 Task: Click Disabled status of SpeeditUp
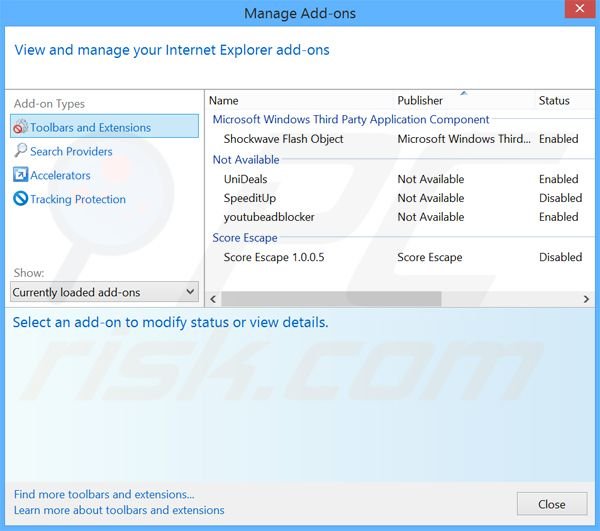pyautogui.click(x=561, y=198)
